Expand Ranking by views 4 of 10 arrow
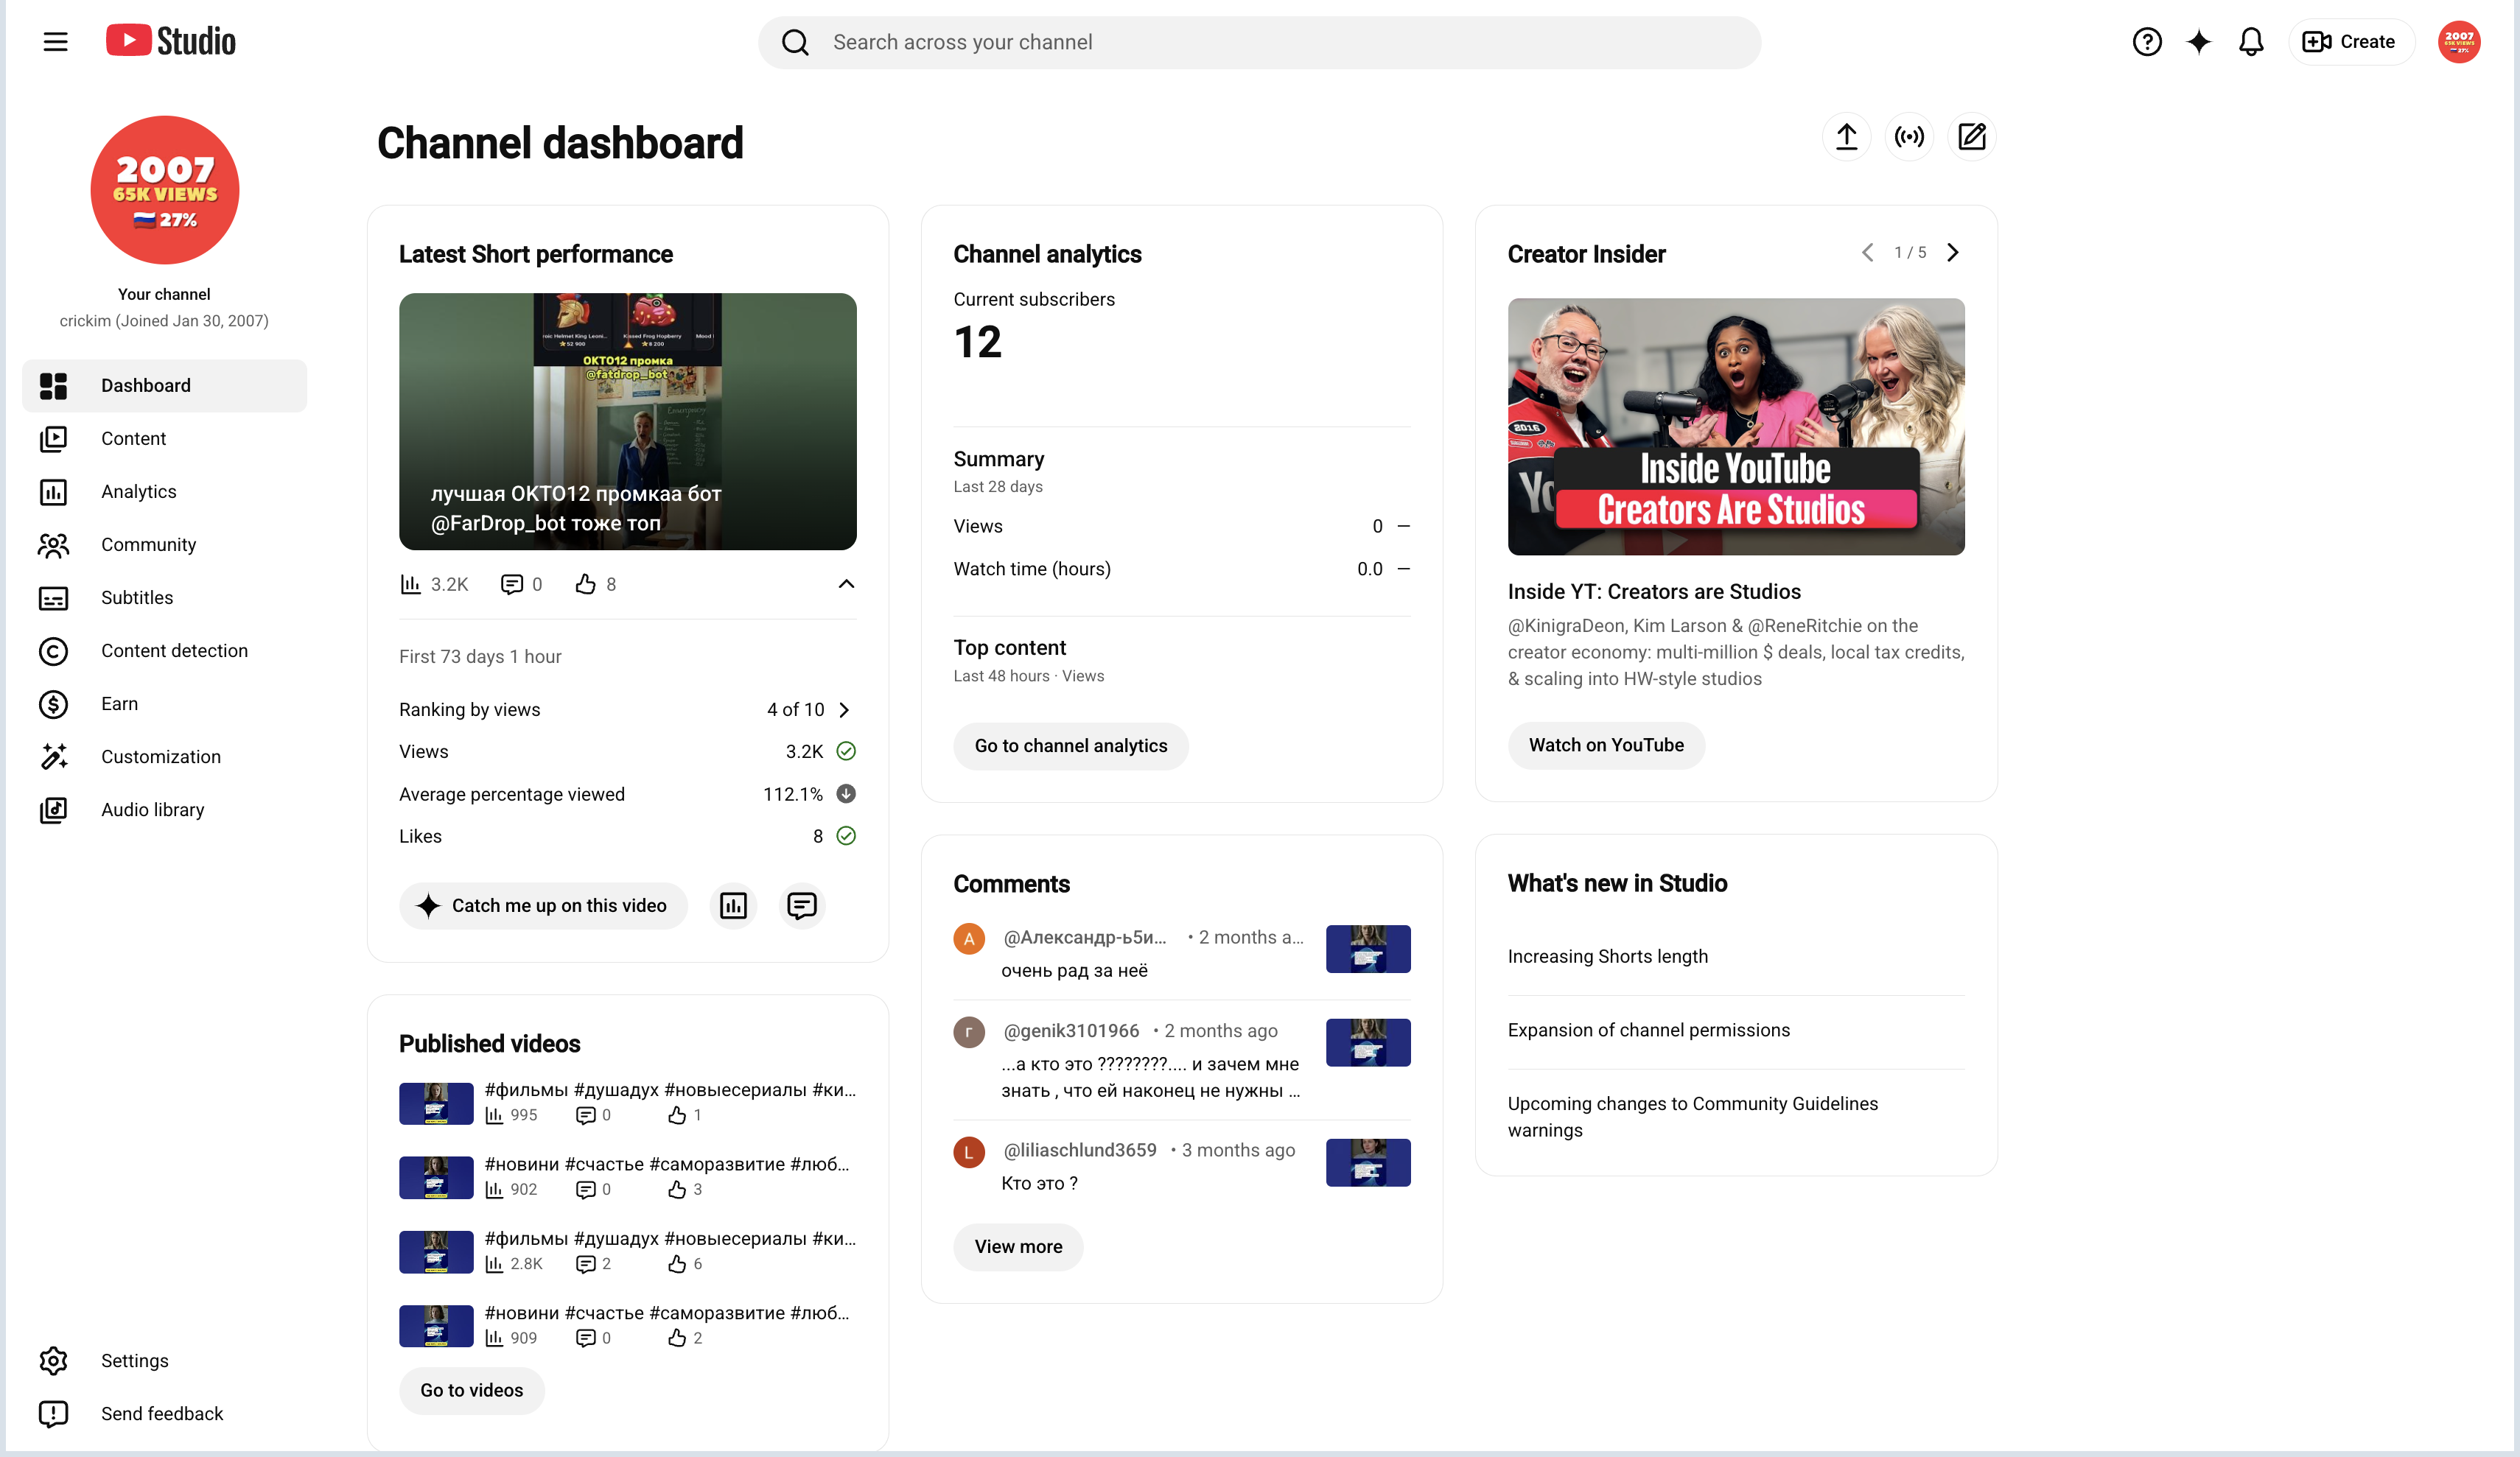Screen dimensions: 2520x1457 (844, 710)
